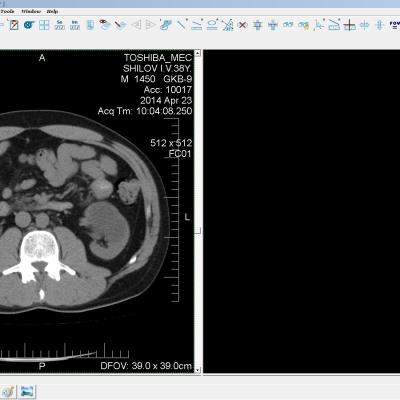Toggle the black crosshair cursor tool
The width and height of the screenshot is (400, 400).
point(349,25)
